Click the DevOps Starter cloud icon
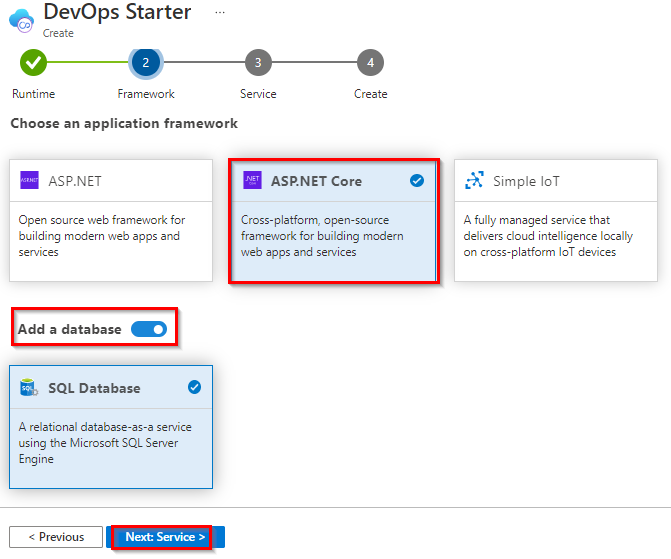Image resolution: width=671 pixels, height=559 pixels. coord(20,18)
